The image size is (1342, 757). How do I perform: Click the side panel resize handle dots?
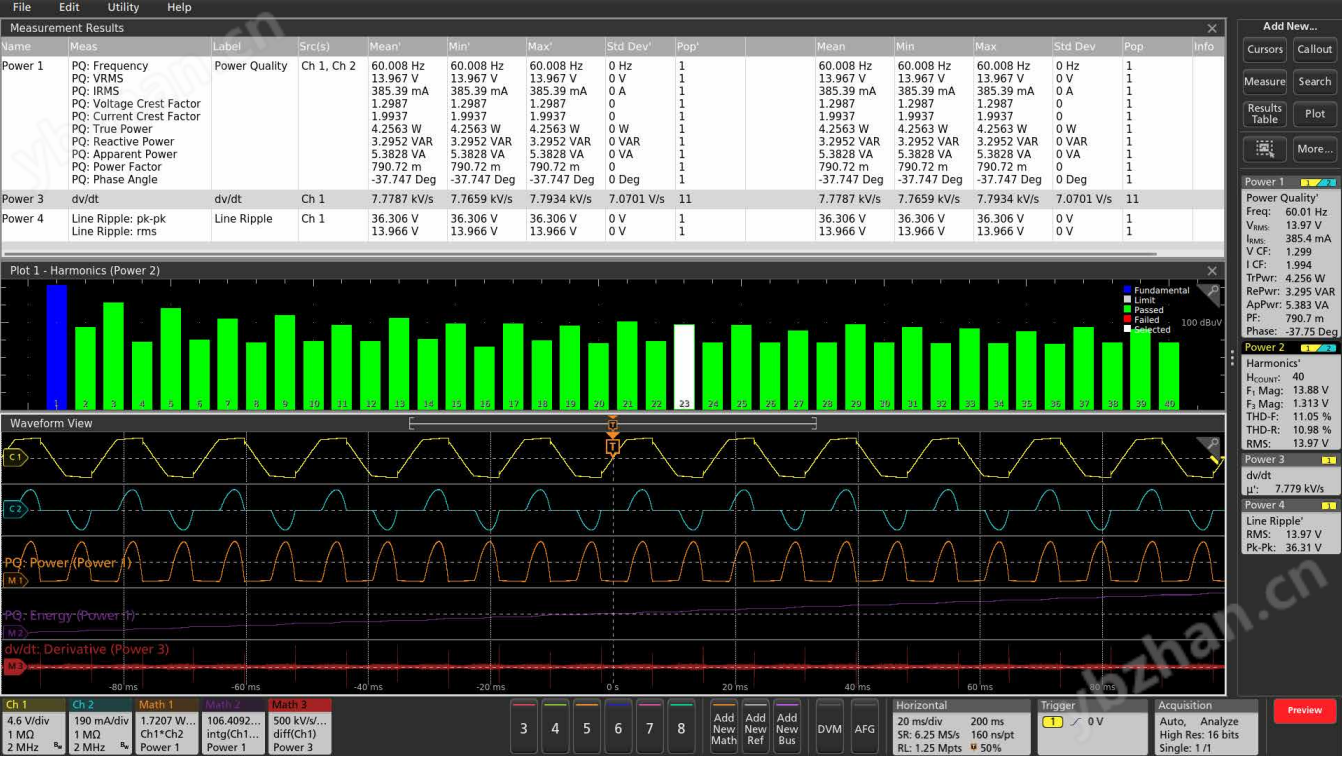tap(1232, 356)
